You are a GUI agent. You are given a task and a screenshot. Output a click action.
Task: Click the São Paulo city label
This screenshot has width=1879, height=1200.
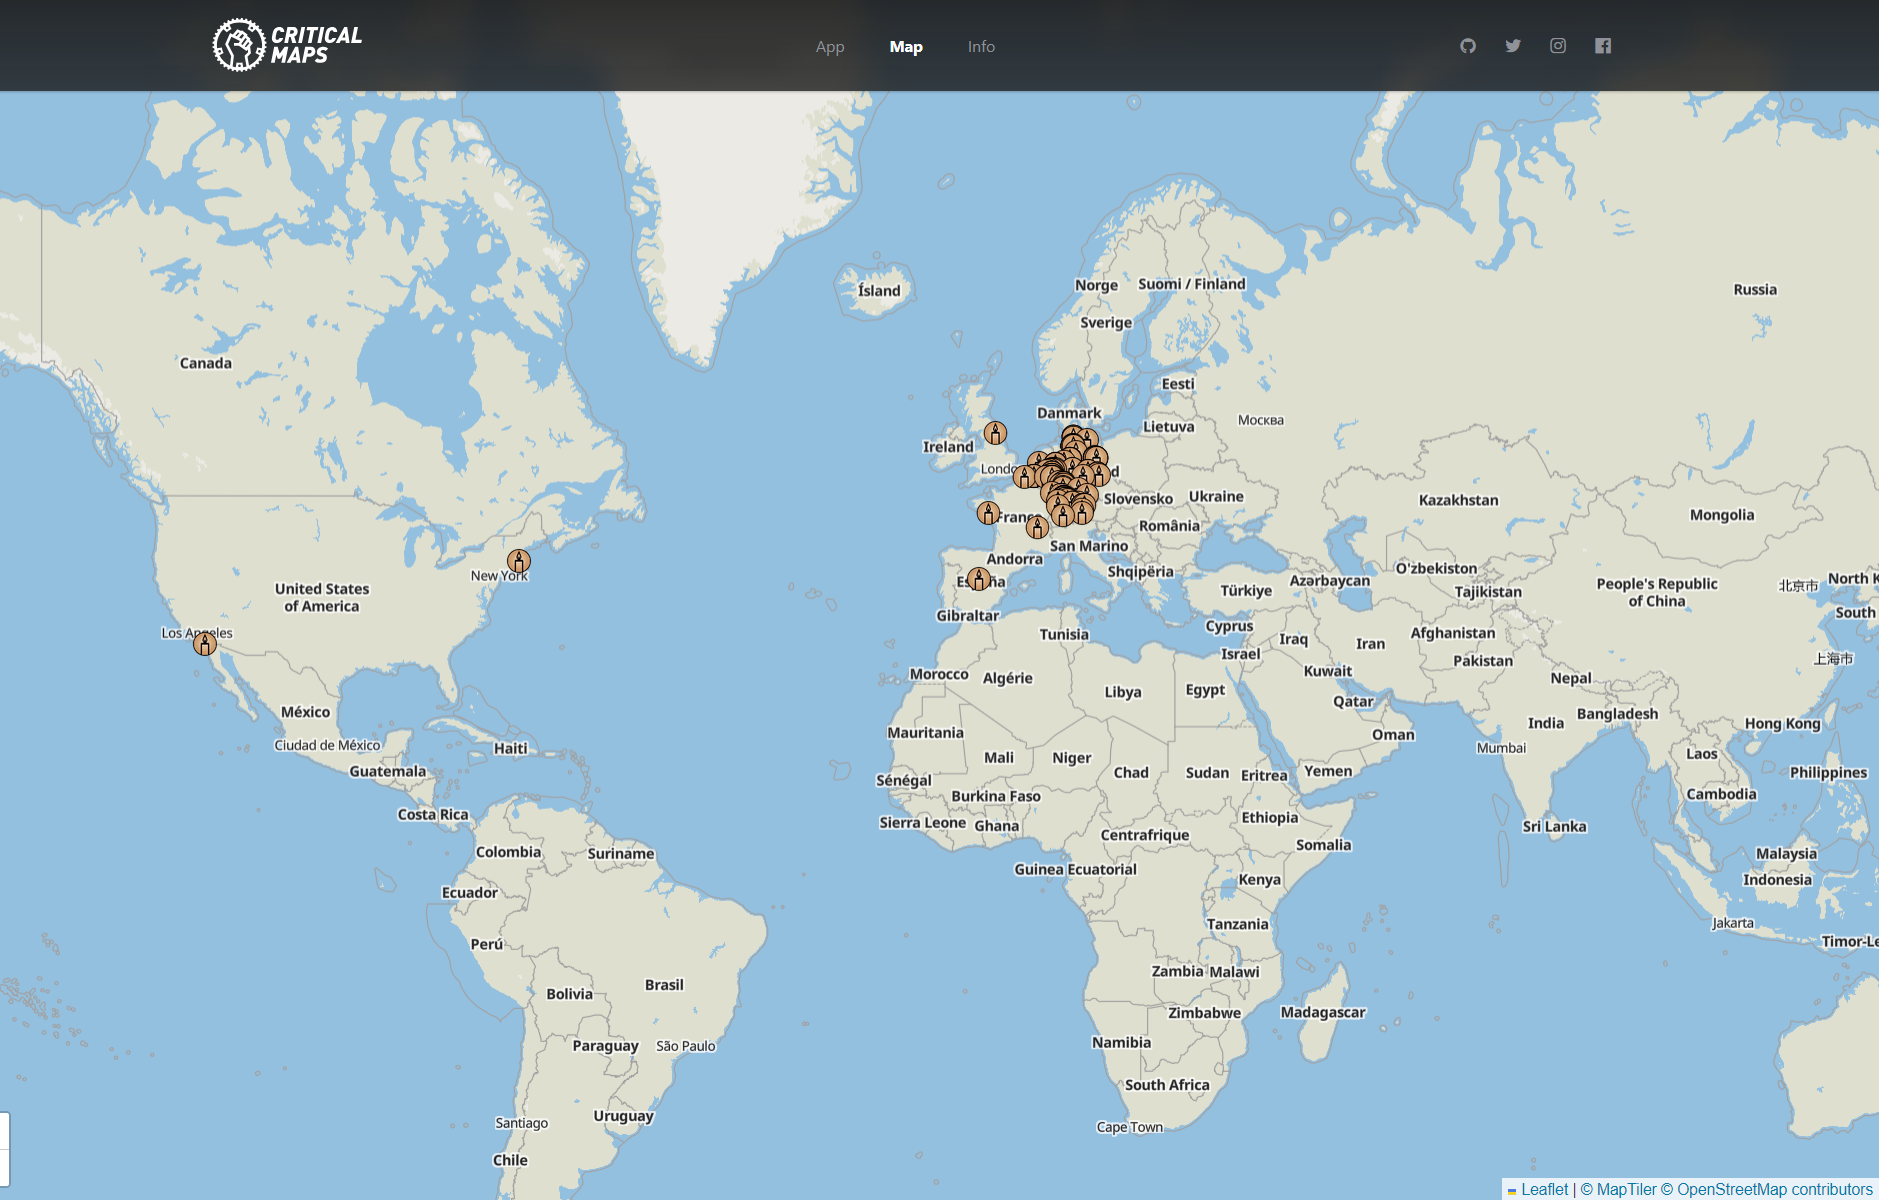tap(686, 1046)
